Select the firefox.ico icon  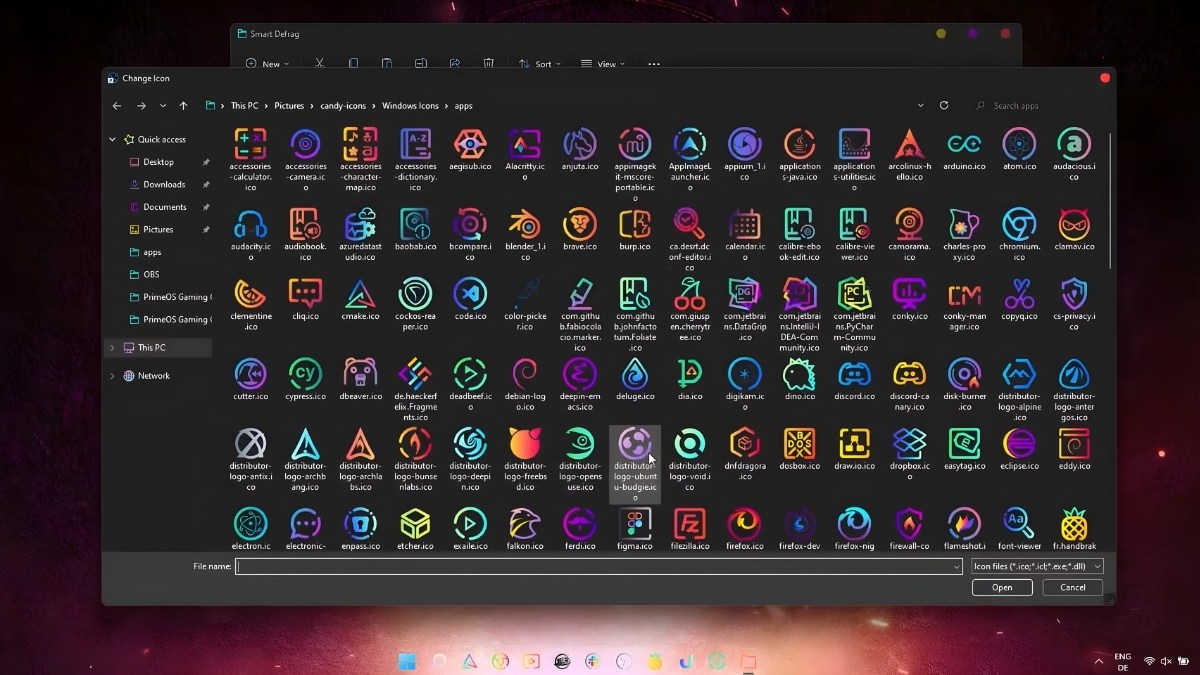coord(745,530)
